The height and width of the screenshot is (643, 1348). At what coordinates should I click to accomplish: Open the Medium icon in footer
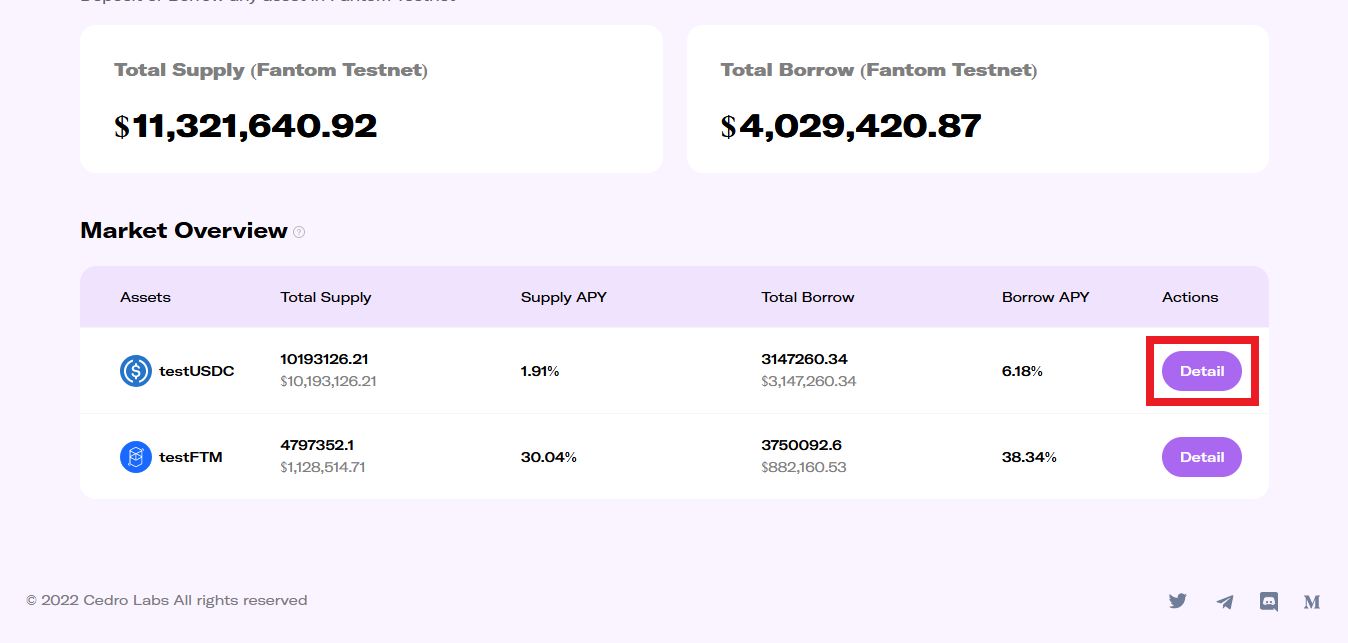pyautogui.click(x=1312, y=602)
